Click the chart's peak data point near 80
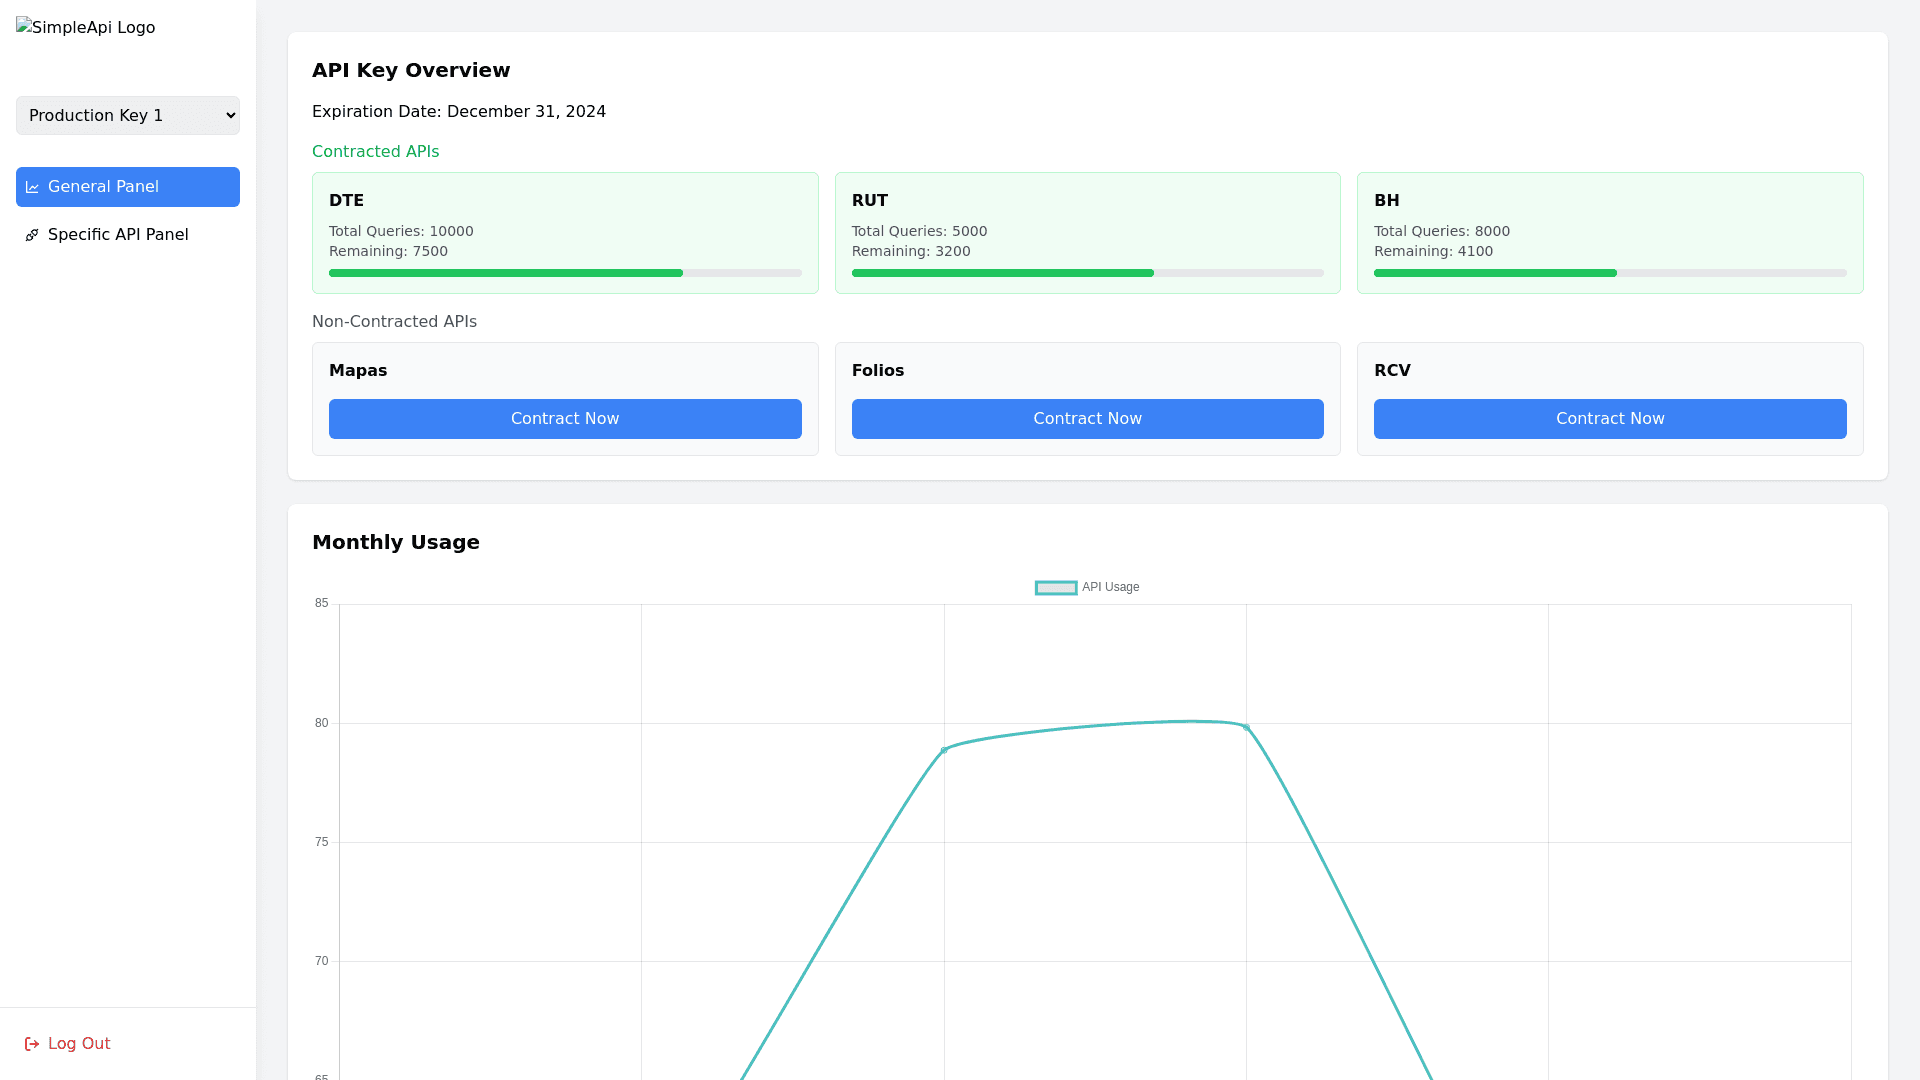Screen dimensions: 1920x1080 [x=1246, y=727]
